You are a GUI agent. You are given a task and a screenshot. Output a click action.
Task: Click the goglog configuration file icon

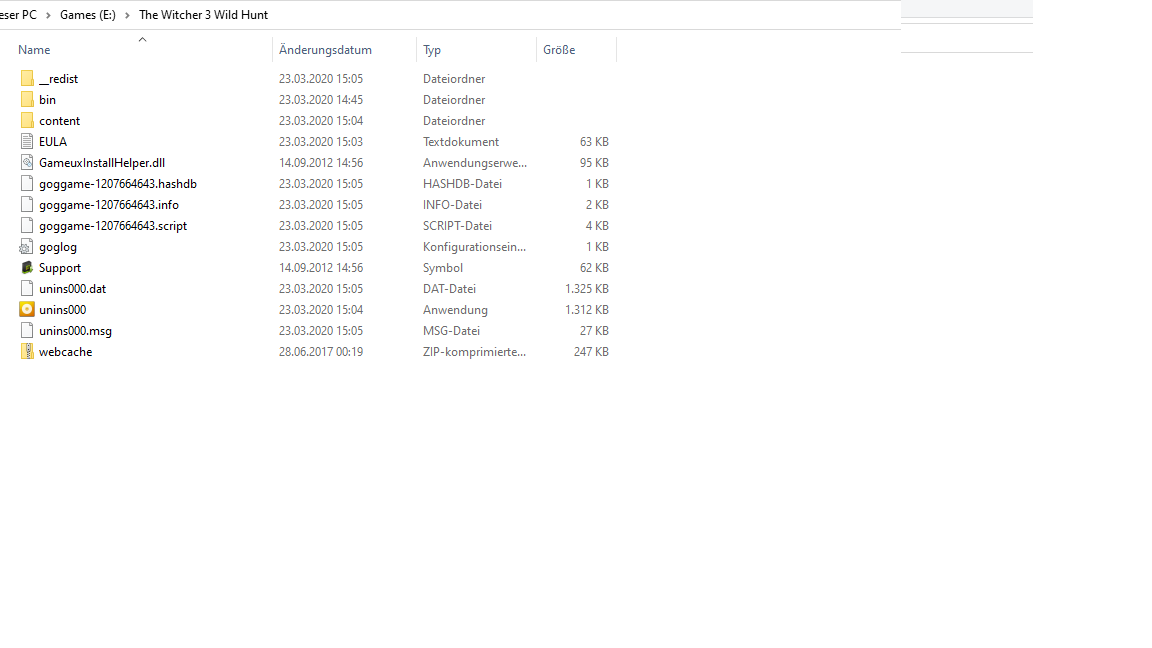(x=27, y=247)
